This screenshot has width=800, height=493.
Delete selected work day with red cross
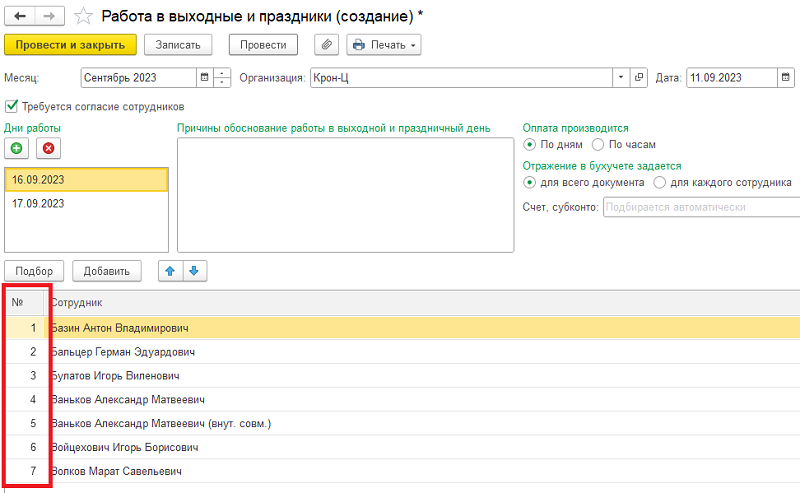click(x=47, y=148)
